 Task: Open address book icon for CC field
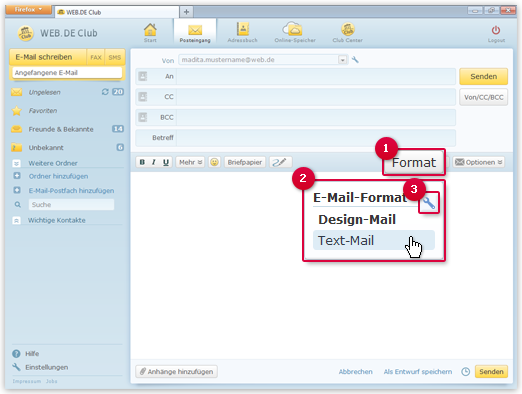click(143, 97)
